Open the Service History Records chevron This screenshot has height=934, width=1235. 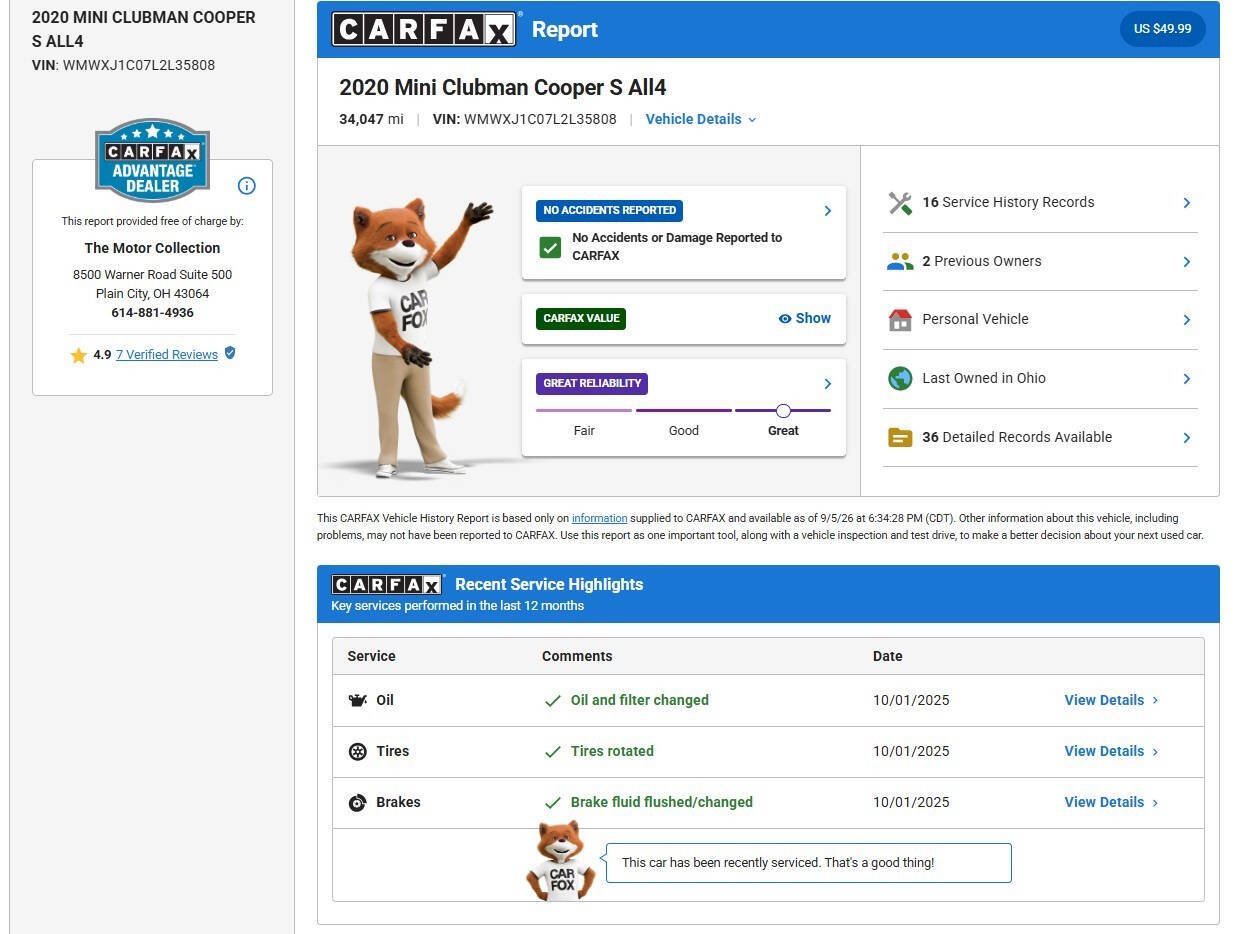(x=1187, y=203)
